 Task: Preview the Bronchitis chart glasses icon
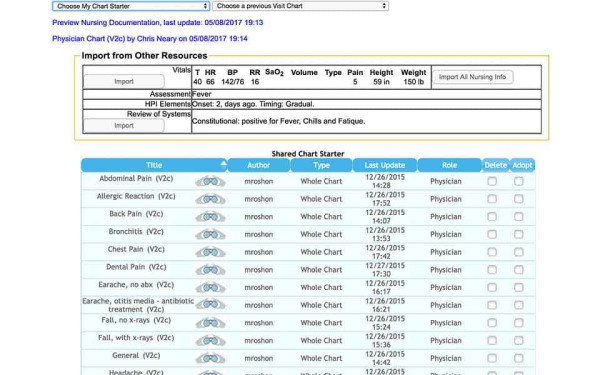pyautogui.click(x=210, y=234)
